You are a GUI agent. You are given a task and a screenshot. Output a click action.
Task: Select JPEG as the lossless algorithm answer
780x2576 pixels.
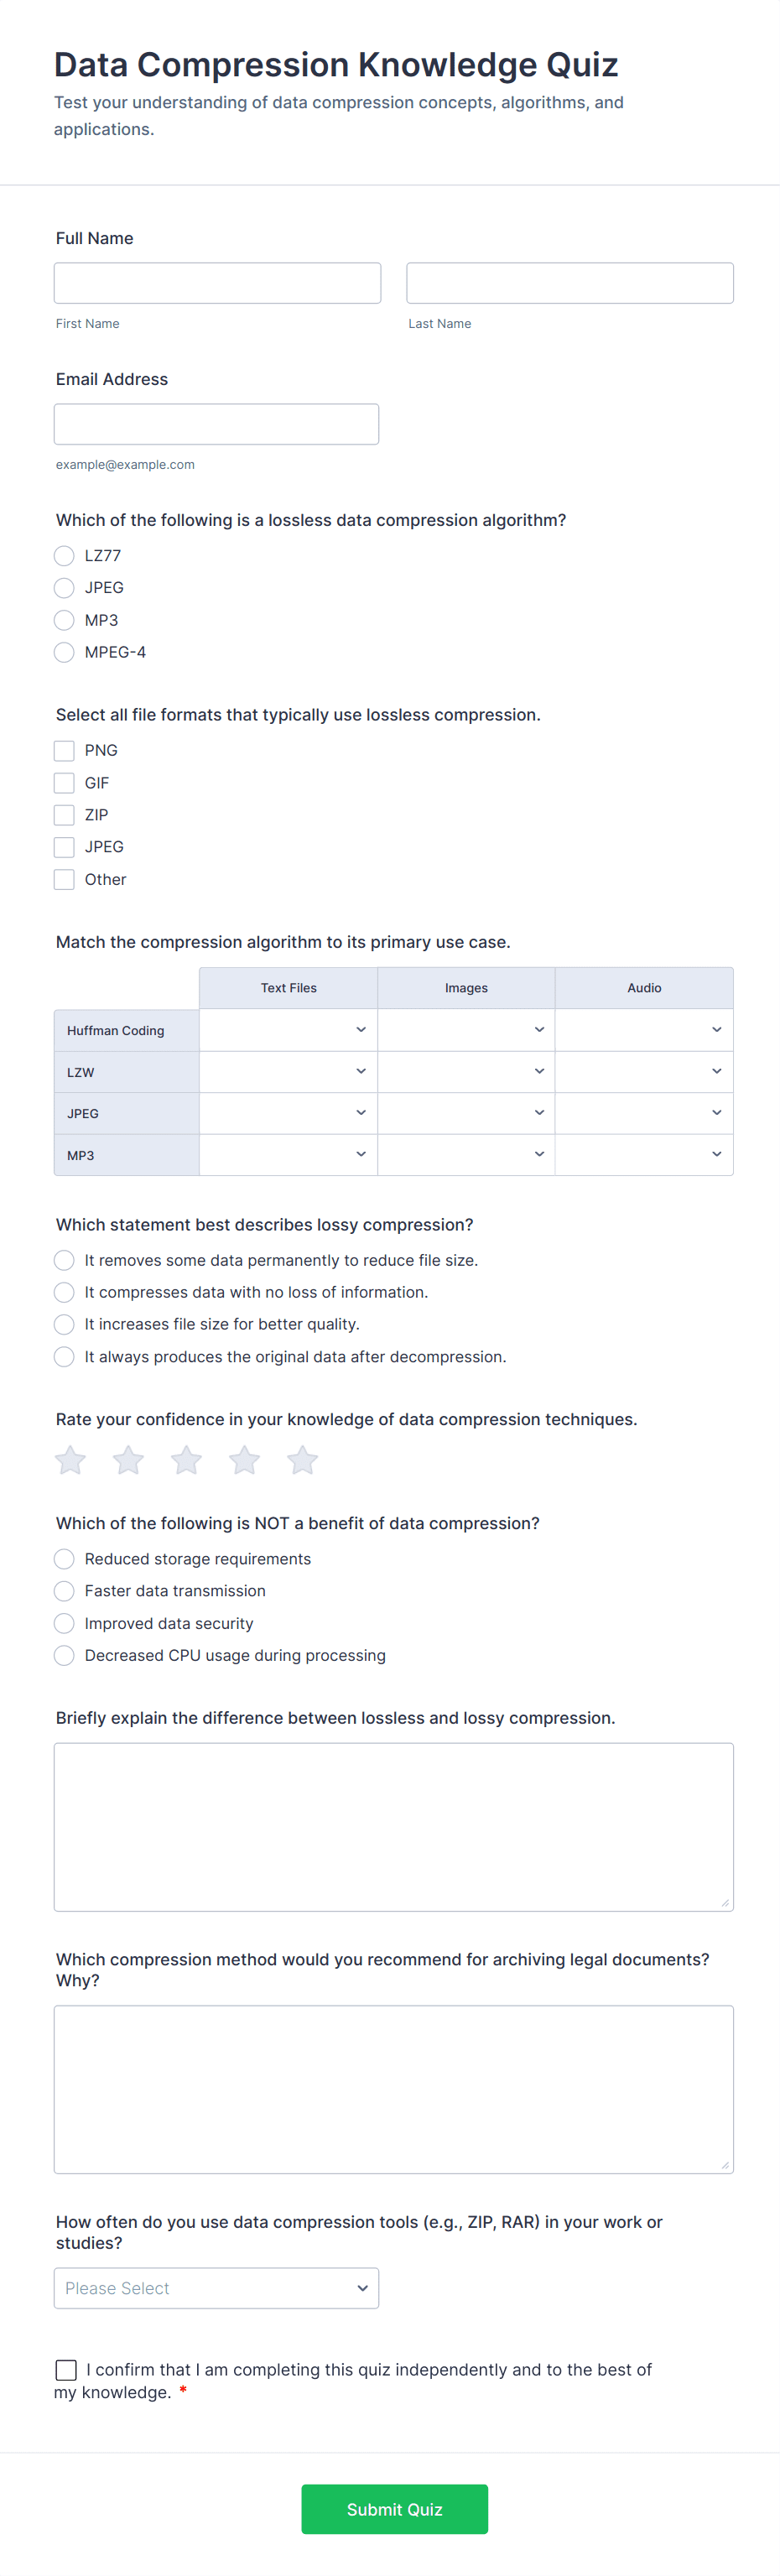point(64,588)
